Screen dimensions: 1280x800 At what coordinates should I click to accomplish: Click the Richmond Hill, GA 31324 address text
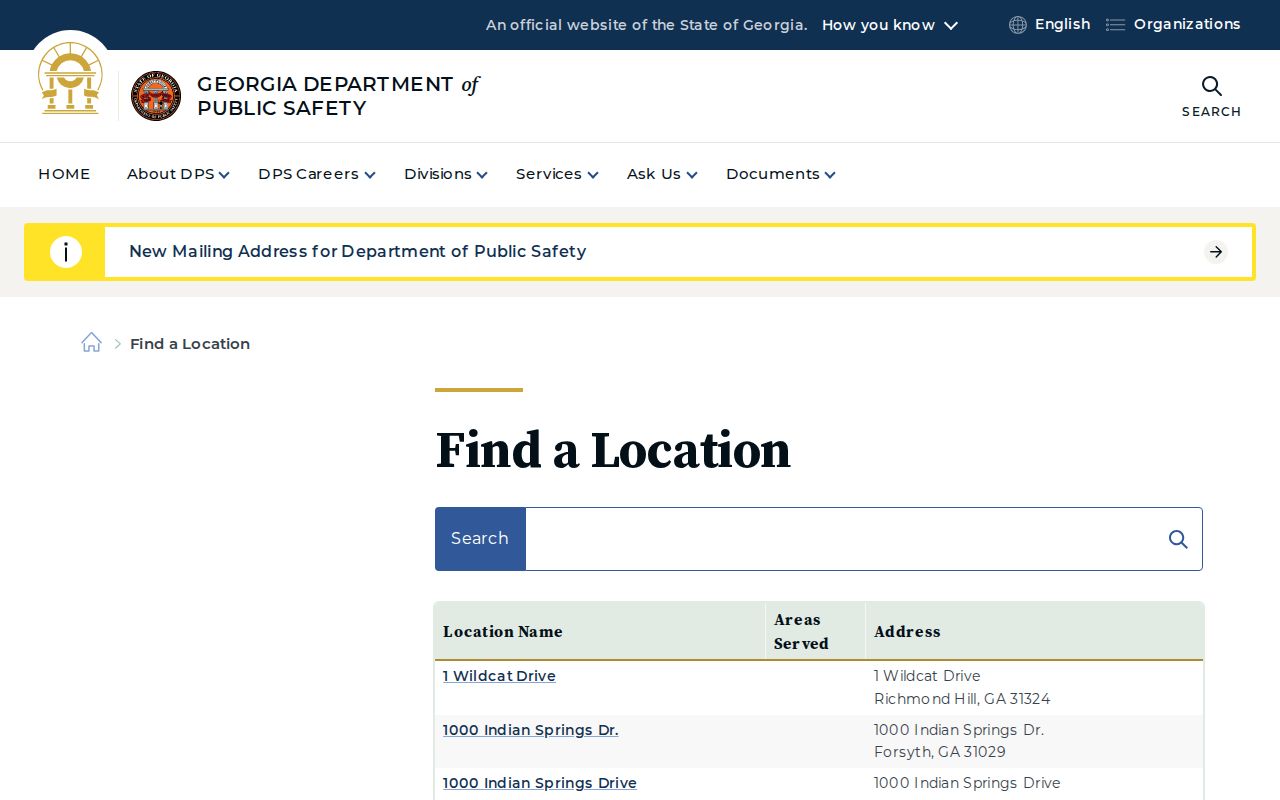tap(962, 699)
